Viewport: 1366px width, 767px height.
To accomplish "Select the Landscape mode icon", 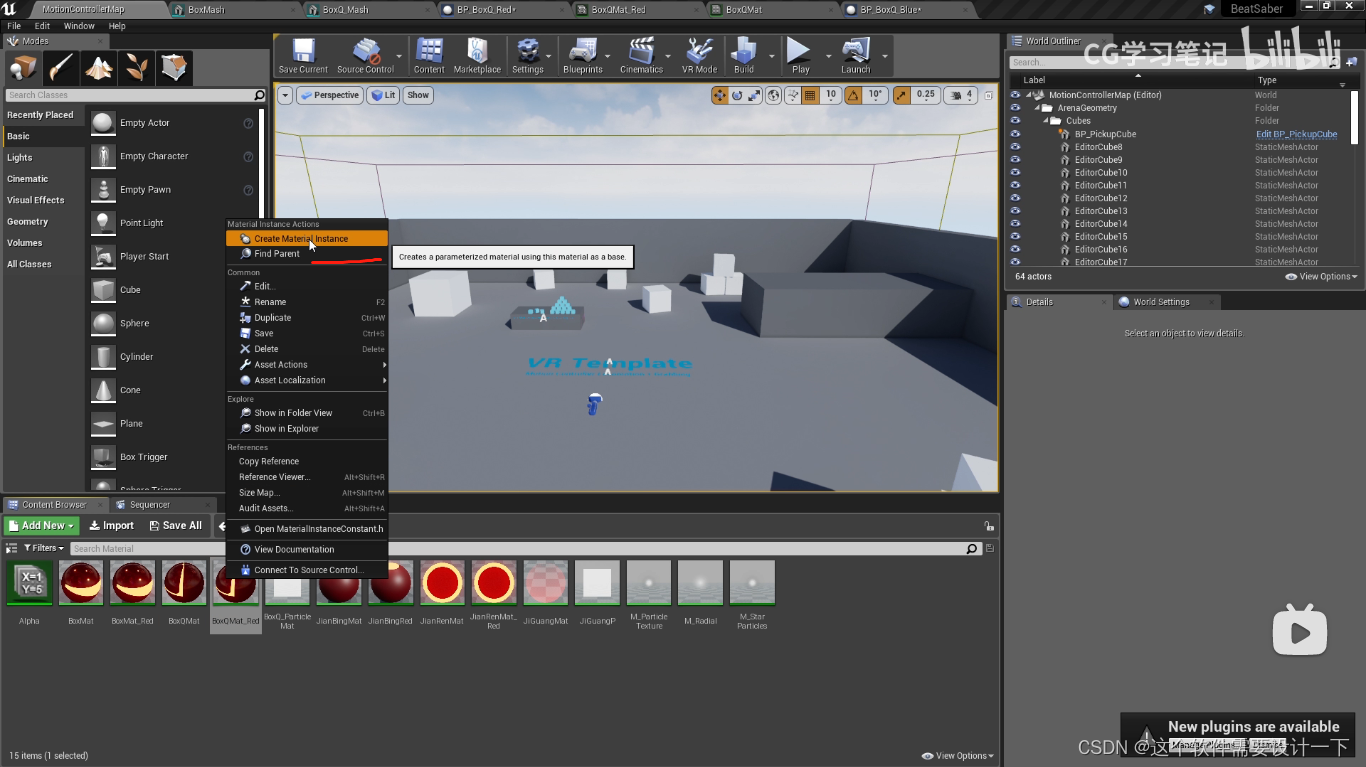I will point(99,67).
